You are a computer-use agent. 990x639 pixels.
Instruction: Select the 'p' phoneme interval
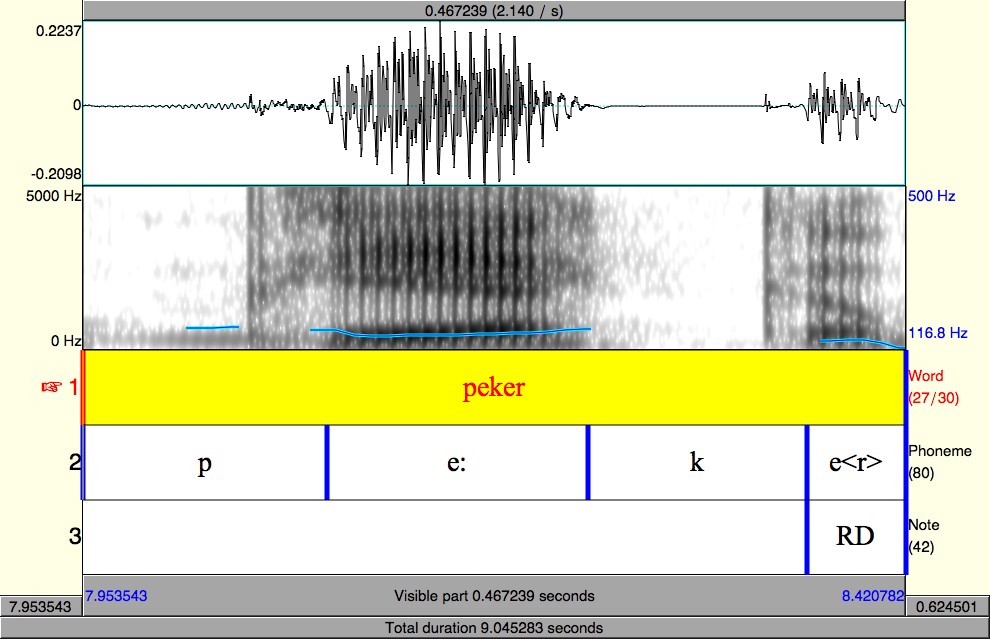[x=205, y=462]
